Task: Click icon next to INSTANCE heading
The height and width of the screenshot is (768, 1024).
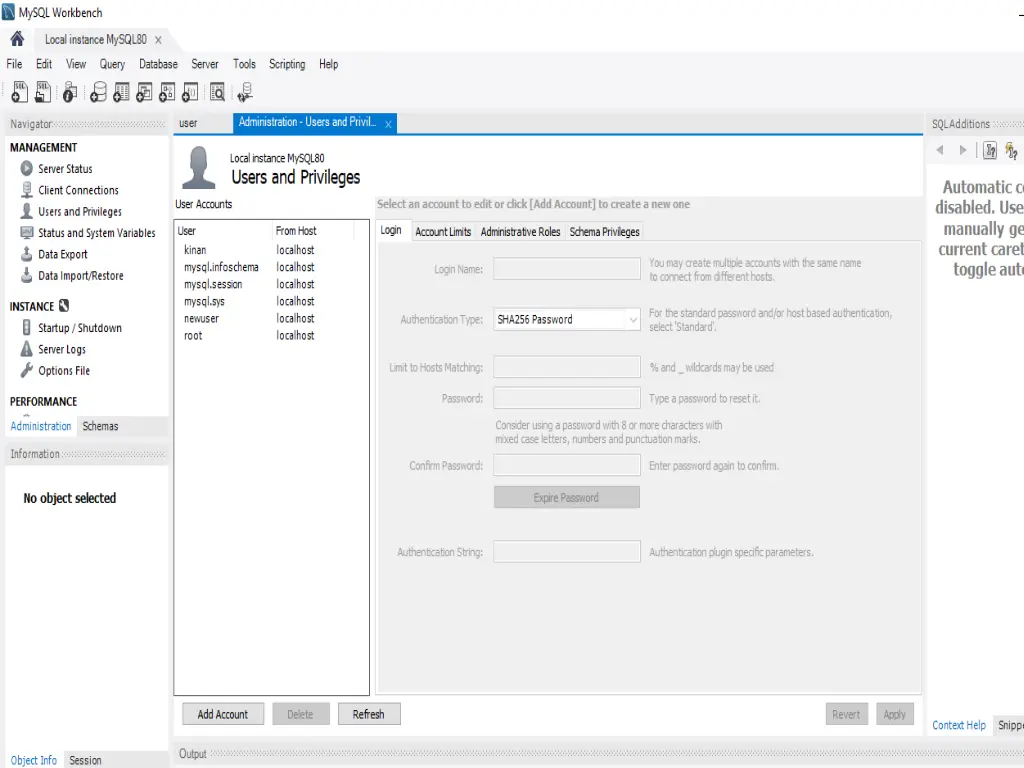Action: pyautogui.click(x=63, y=306)
